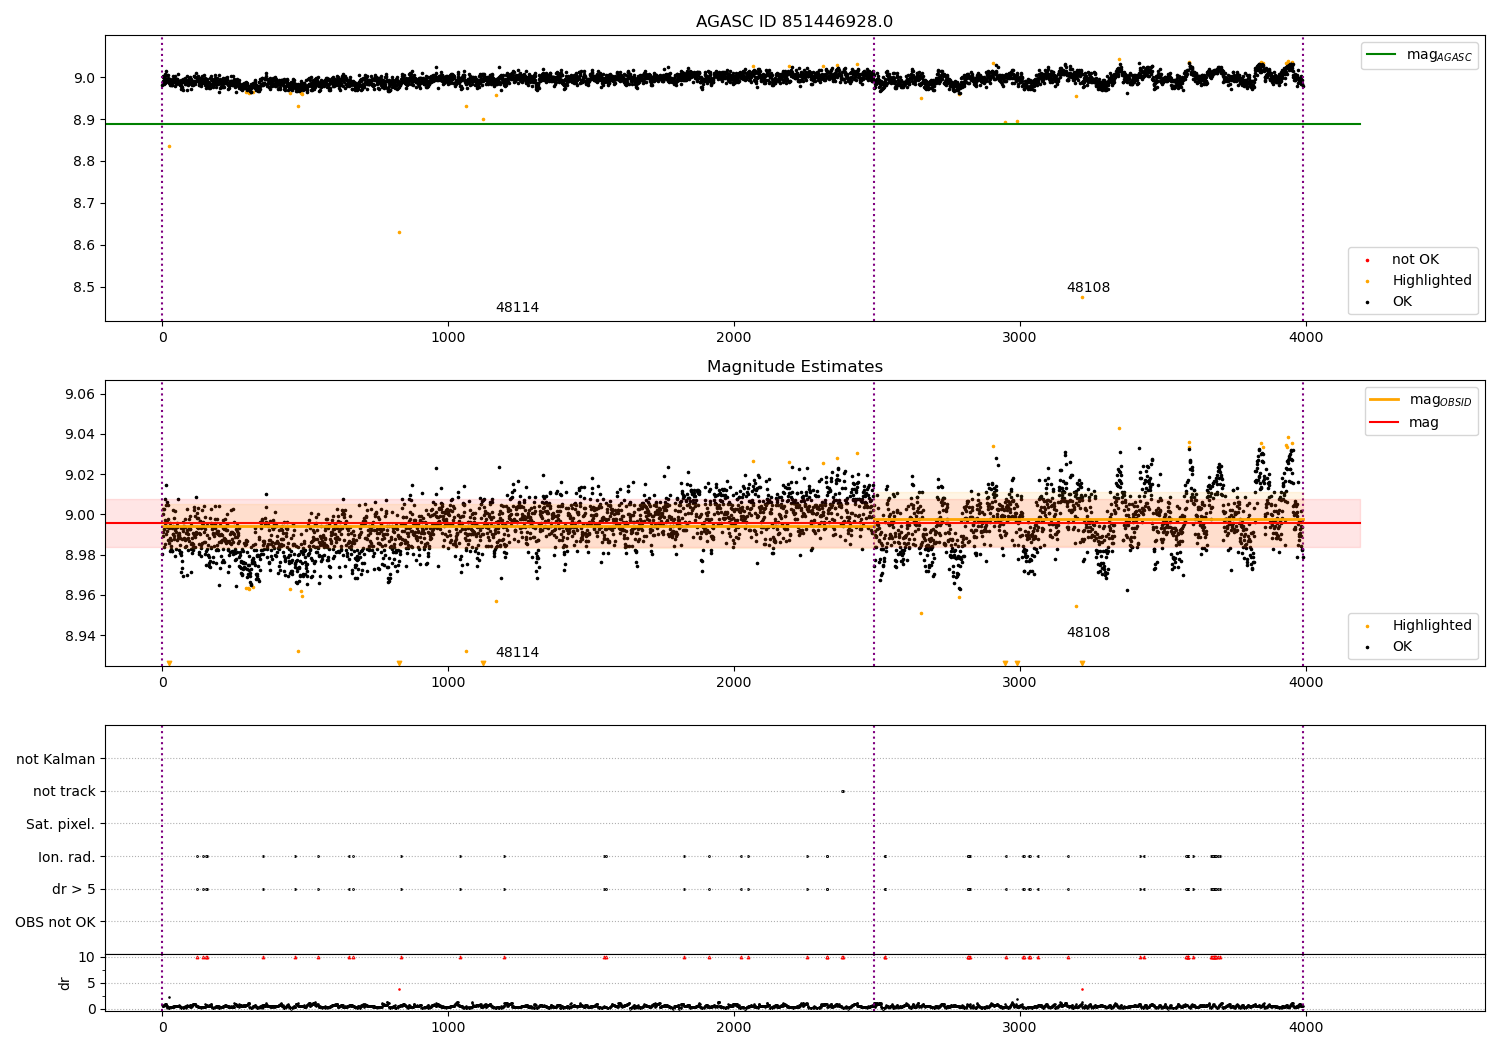Click the '8.5' y-axis tick of top plot
Viewport: 1500px width, 1050px height.
click(x=84, y=288)
